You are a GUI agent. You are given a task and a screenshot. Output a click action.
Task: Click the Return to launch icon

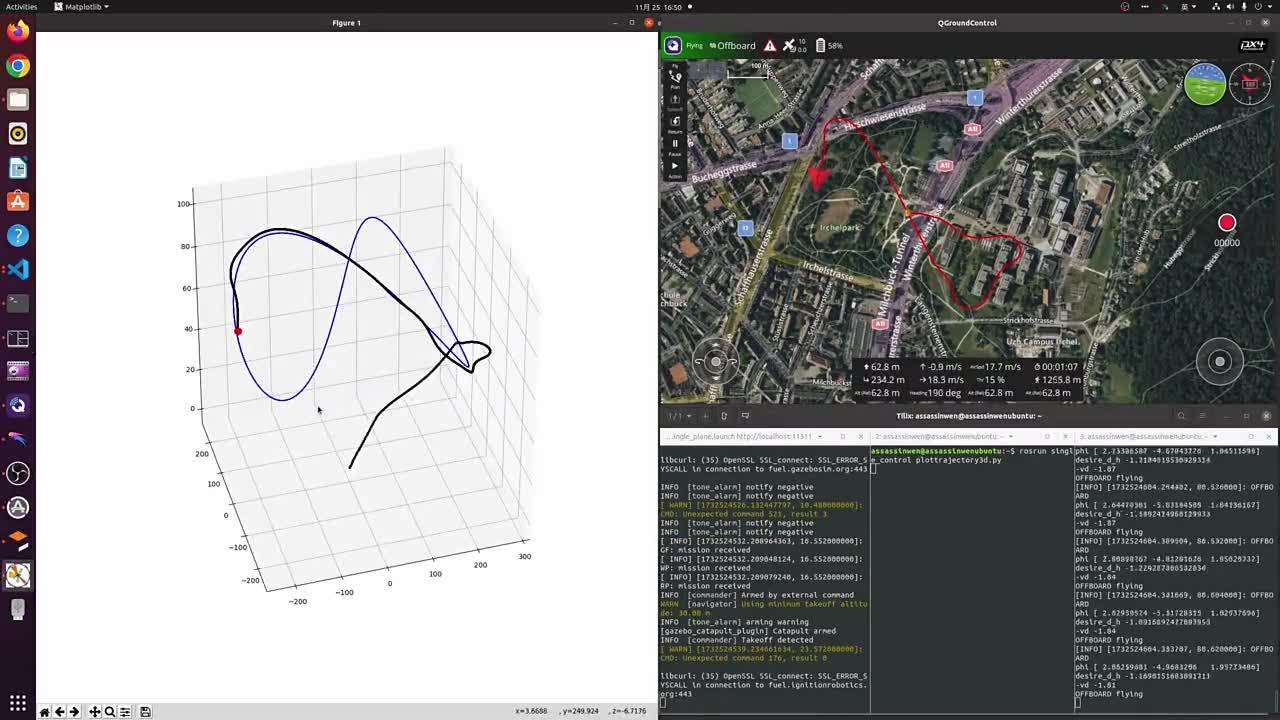coord(675,123)
